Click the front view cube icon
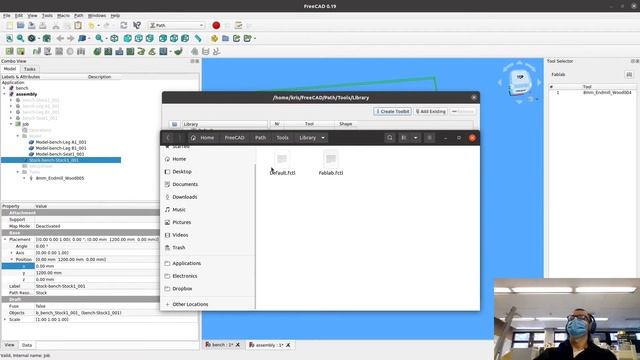The width and height of the screenshot is (640, 360). (128, 38)
